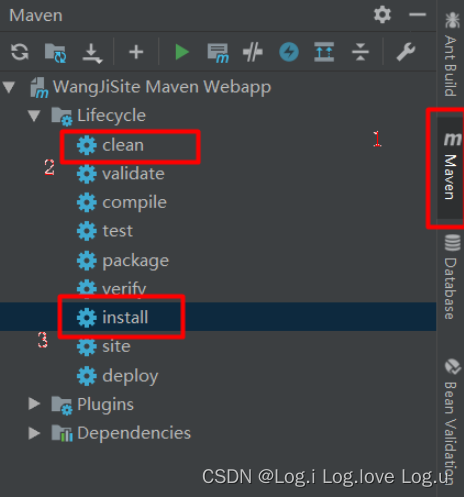The height and width of the screenshot is (497, 464).
Task: Select the compile lifecycle goal
Action: 134,203
